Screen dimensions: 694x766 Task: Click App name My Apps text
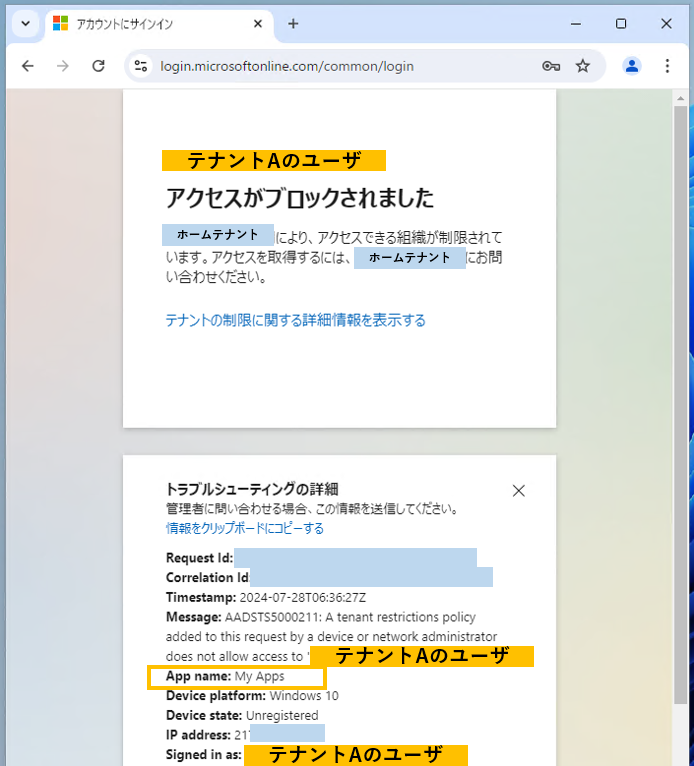click(225, 677)
